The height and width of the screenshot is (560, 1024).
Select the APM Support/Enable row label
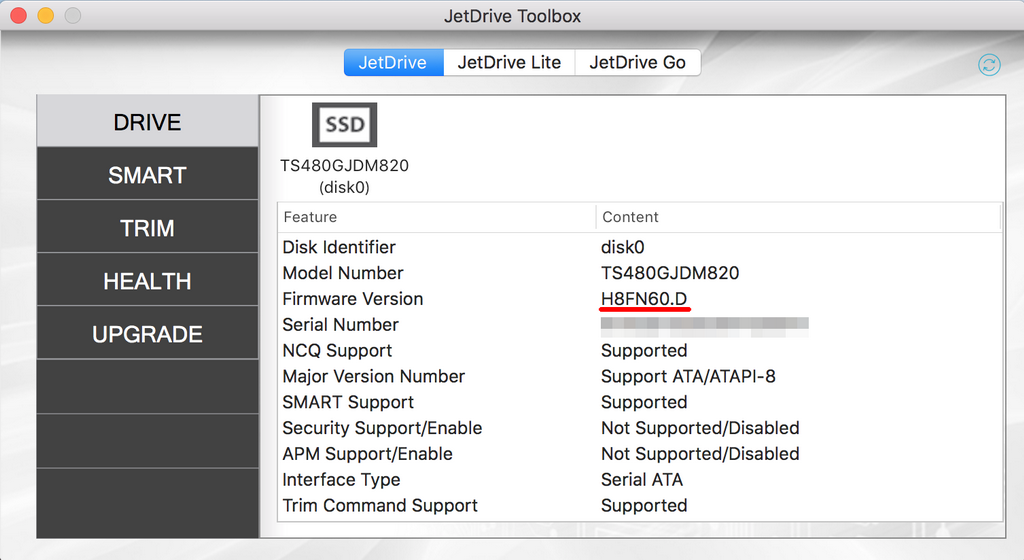point(367,454)
